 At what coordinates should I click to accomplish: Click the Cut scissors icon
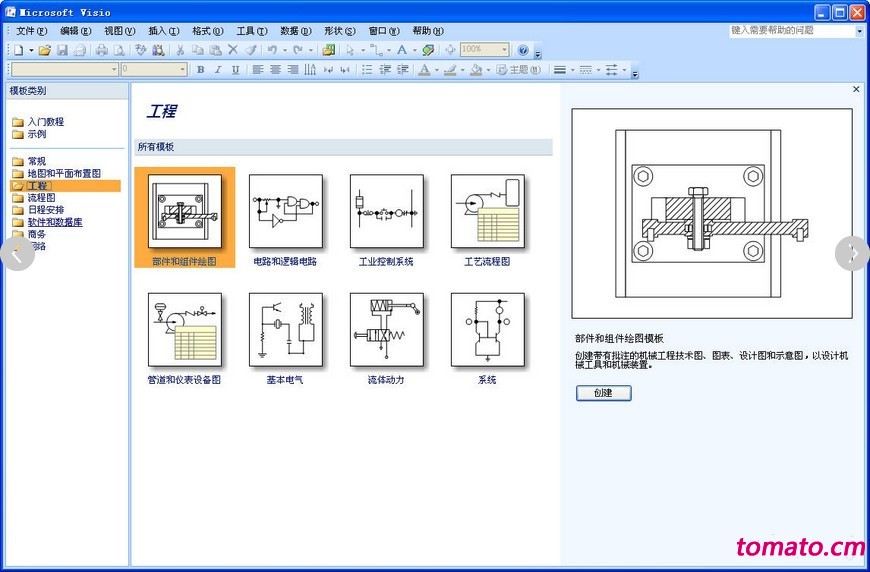180,50
